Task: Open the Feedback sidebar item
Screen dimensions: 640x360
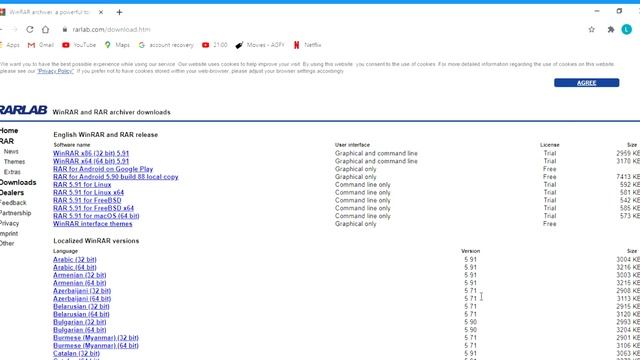Action: pyautogui.click(x=13, y=203)
